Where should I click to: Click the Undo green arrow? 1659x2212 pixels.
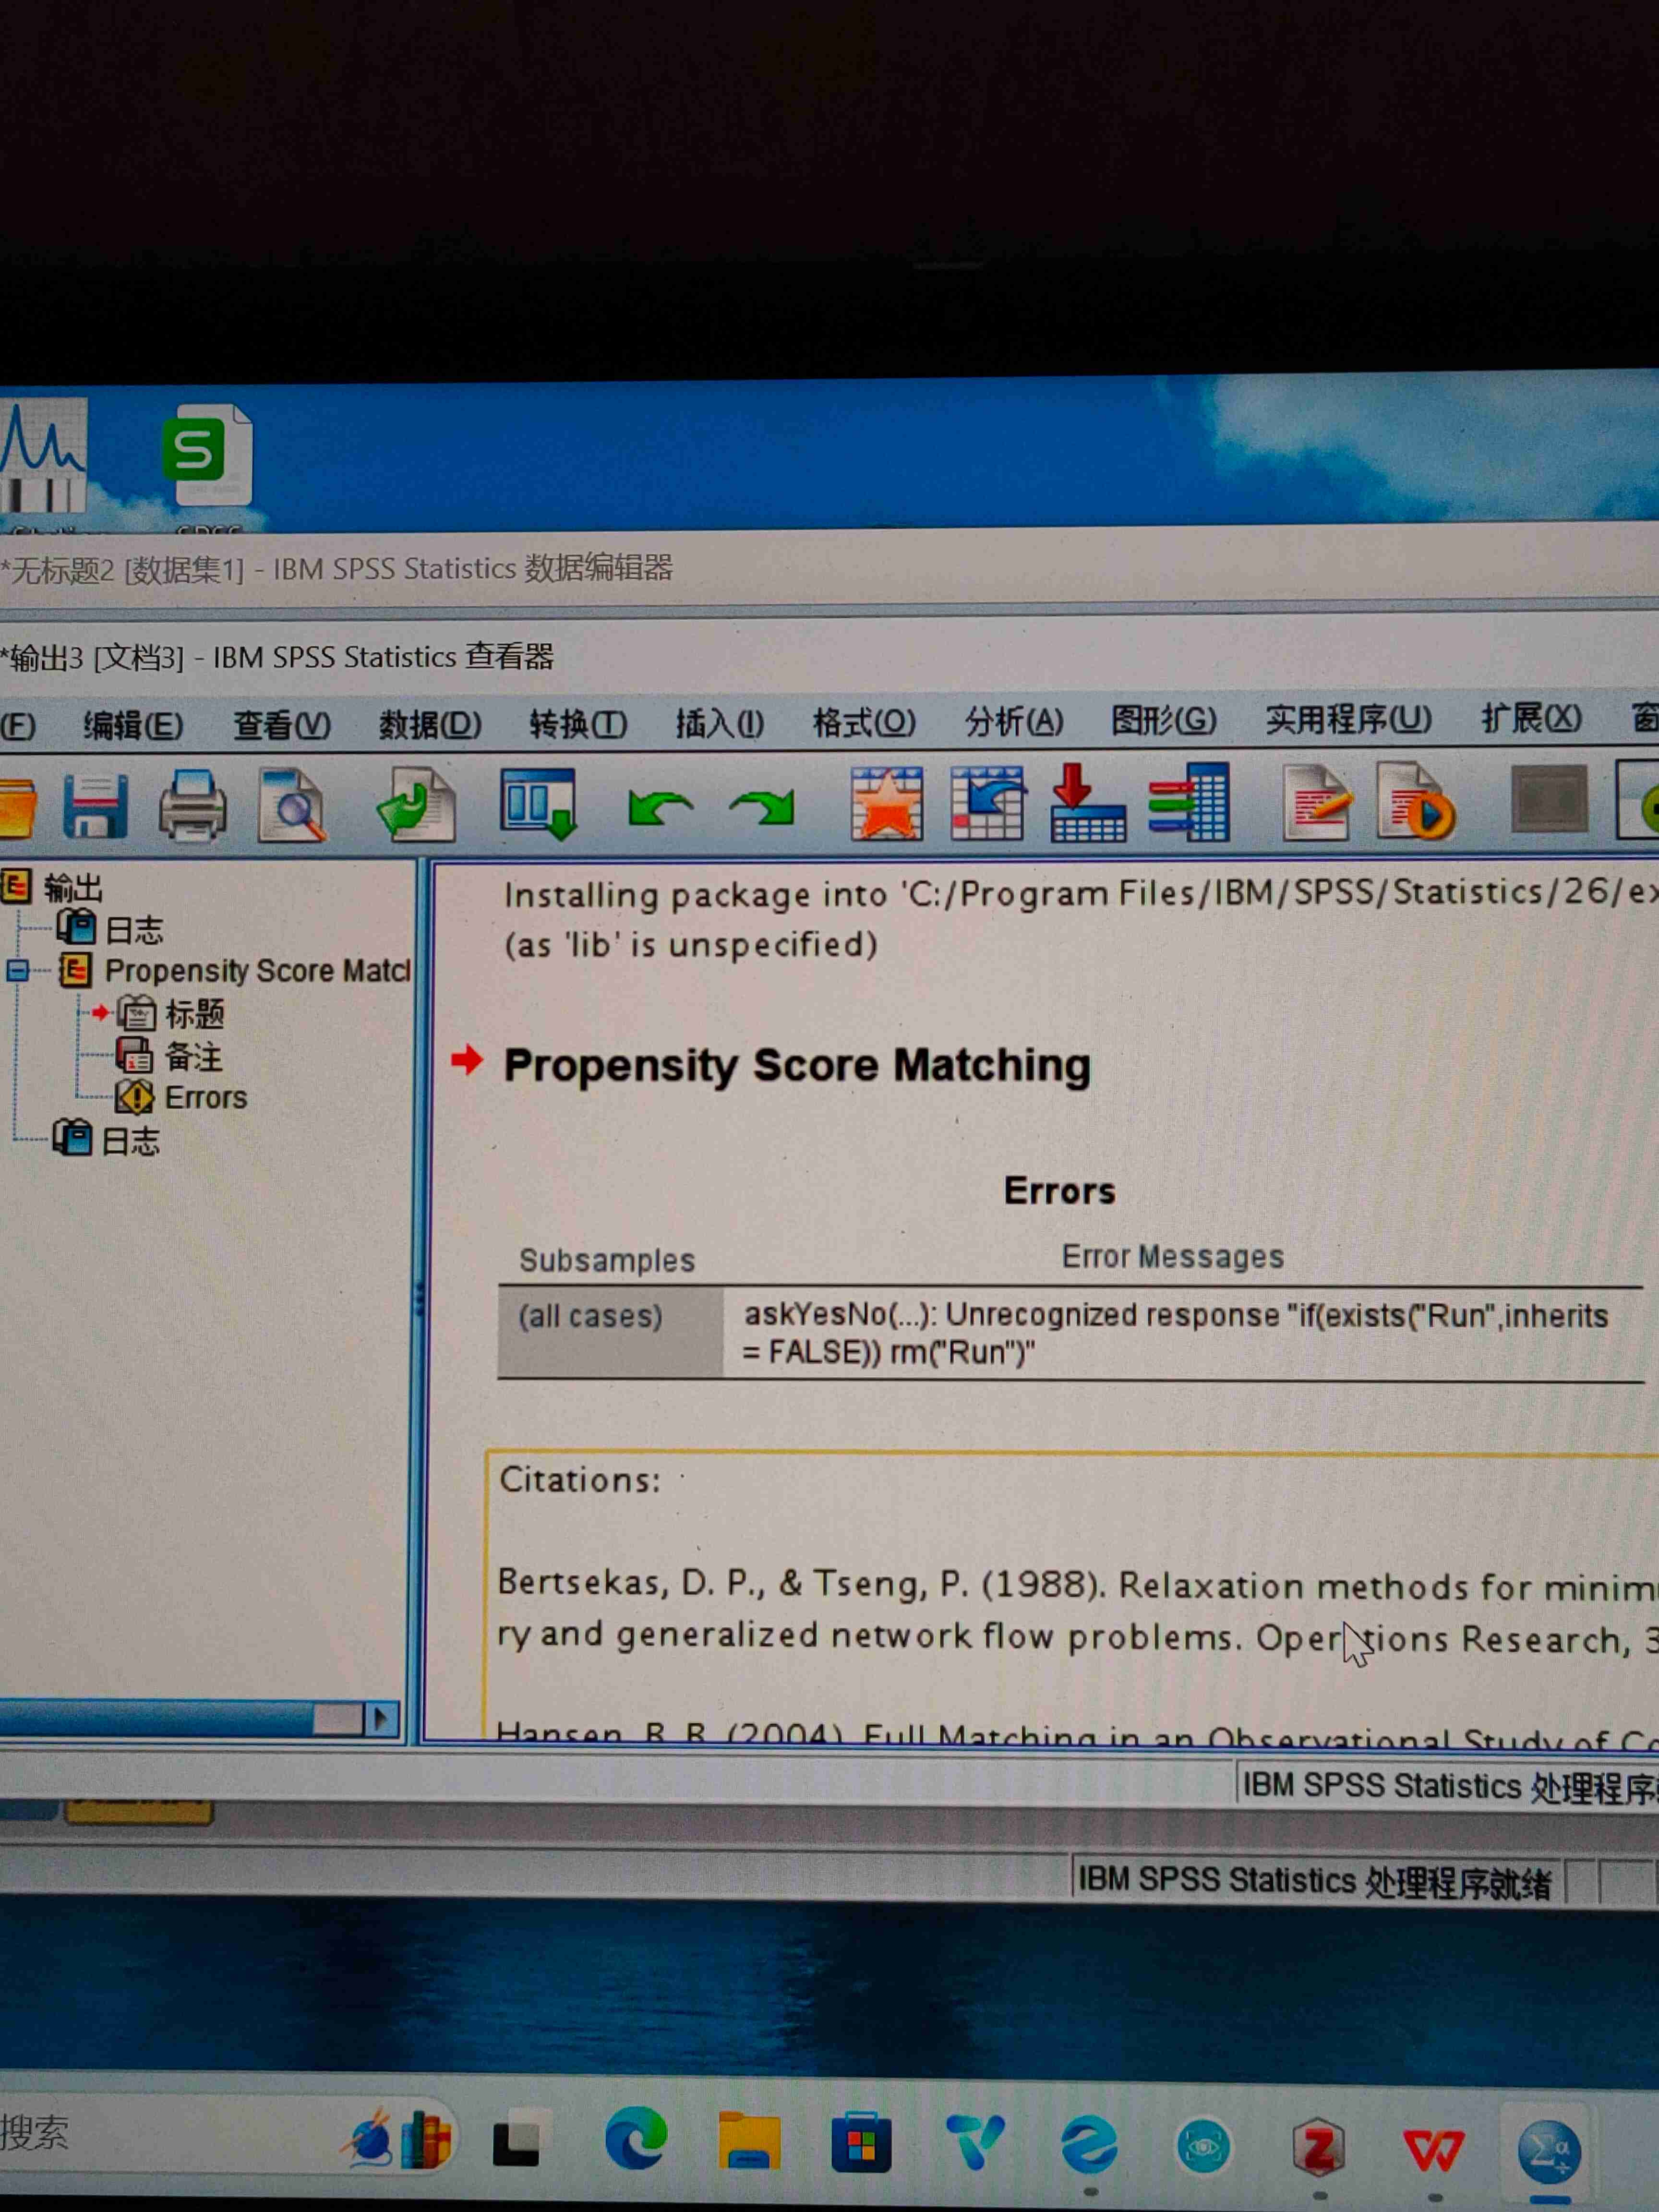pos(659,807)
